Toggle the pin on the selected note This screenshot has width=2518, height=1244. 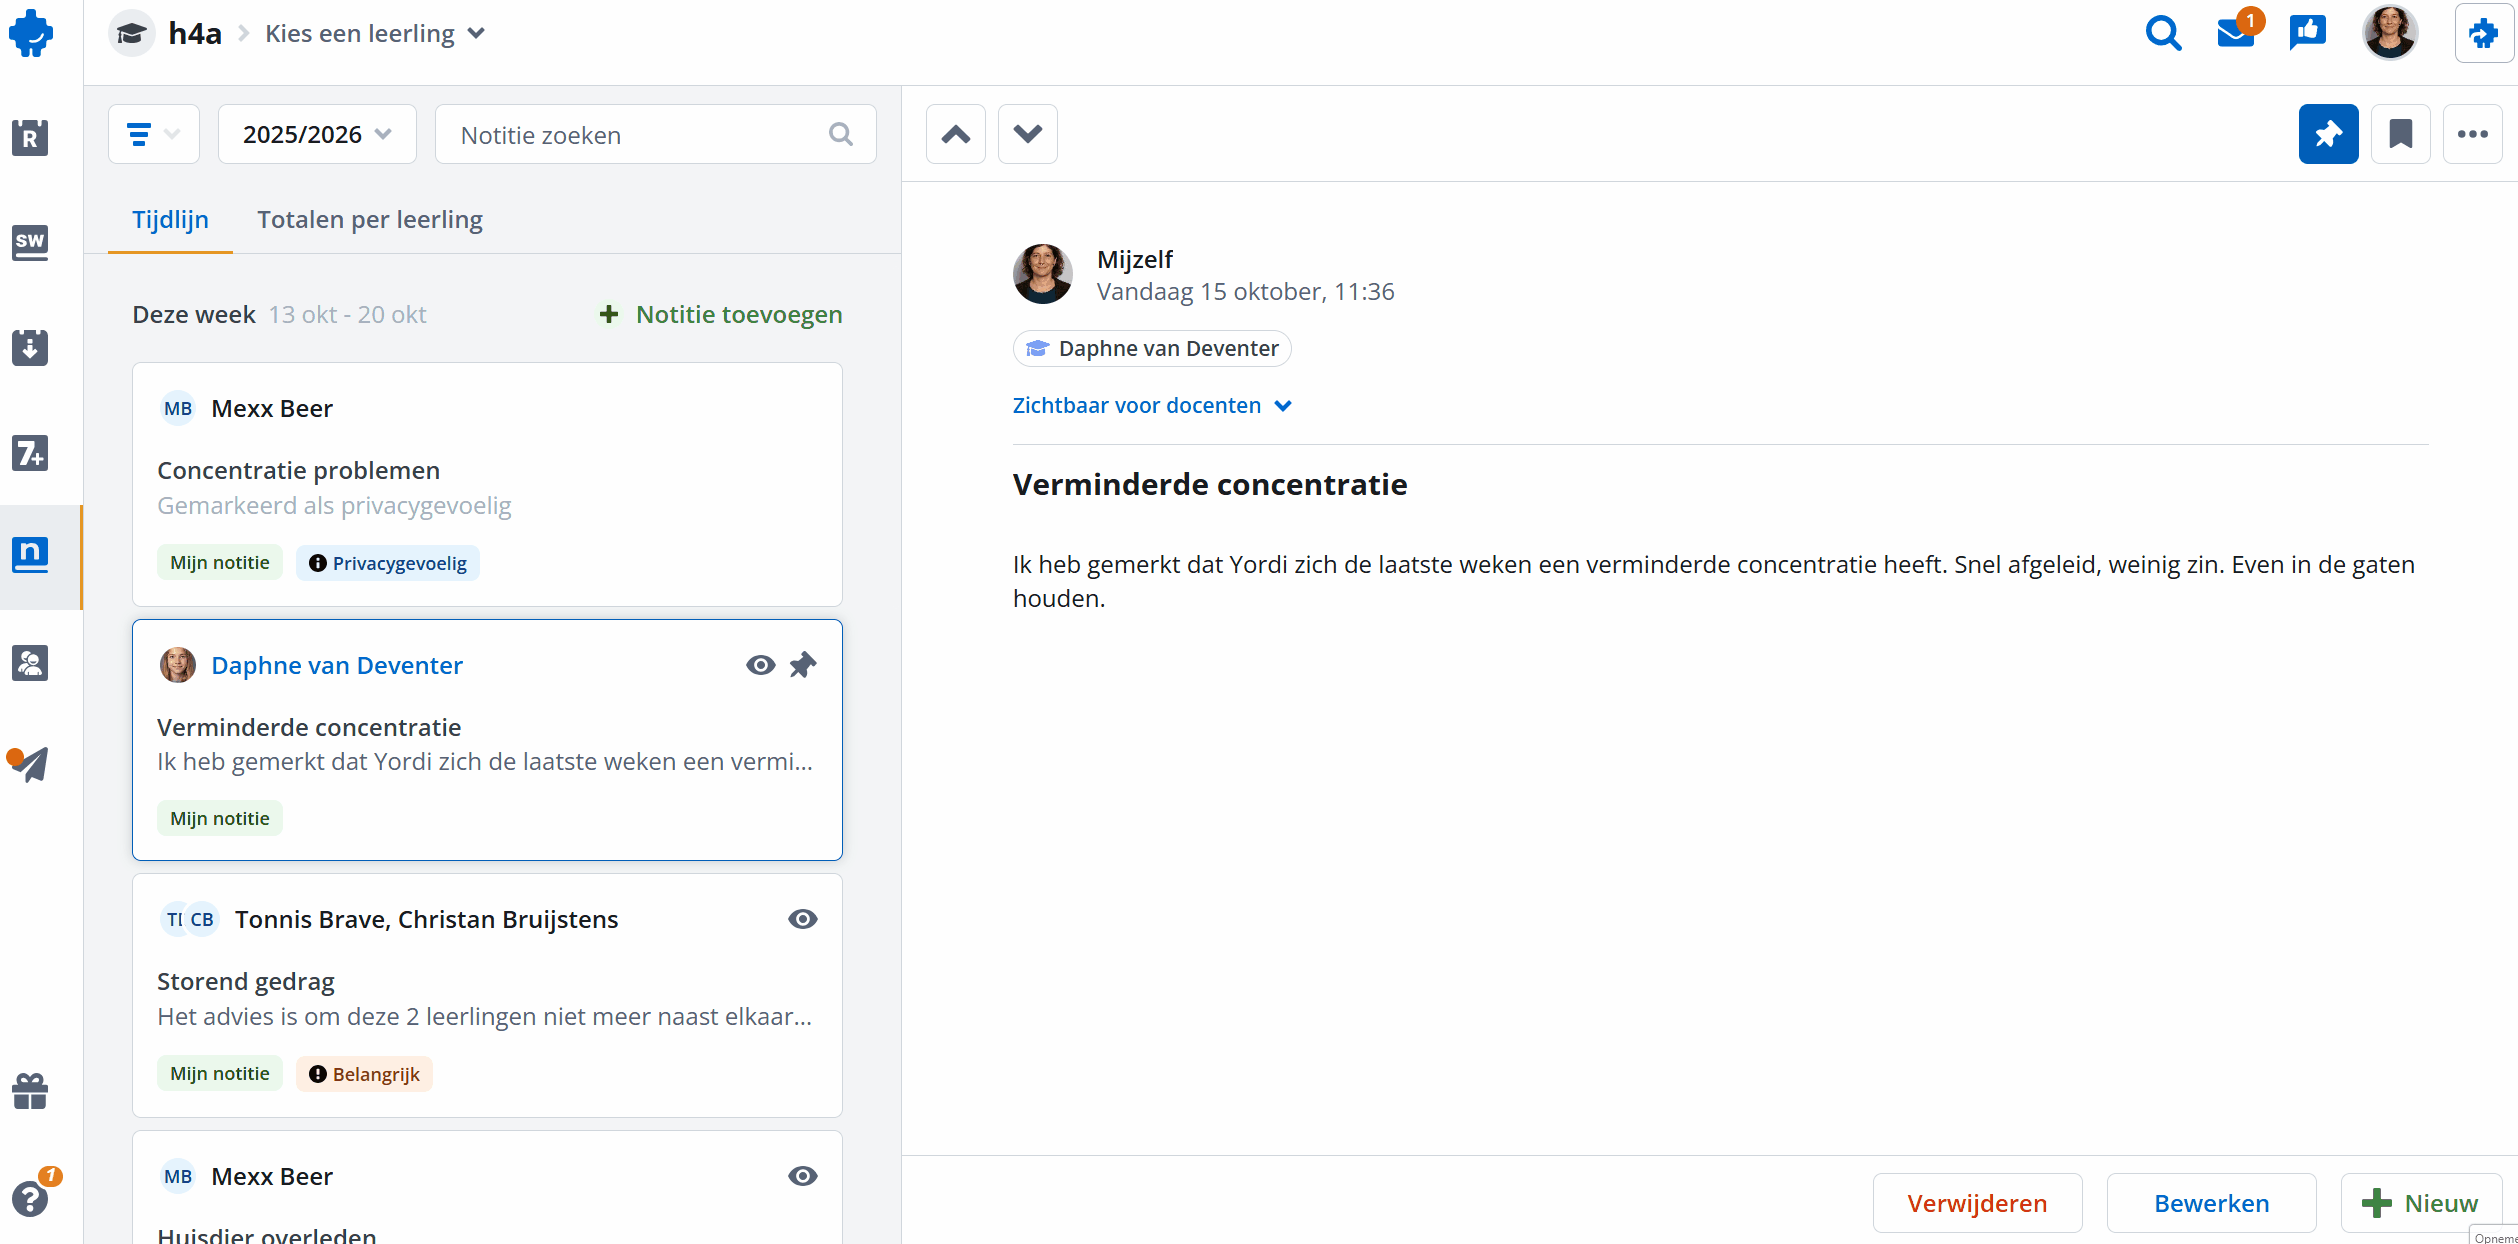(x=803, y=664)
